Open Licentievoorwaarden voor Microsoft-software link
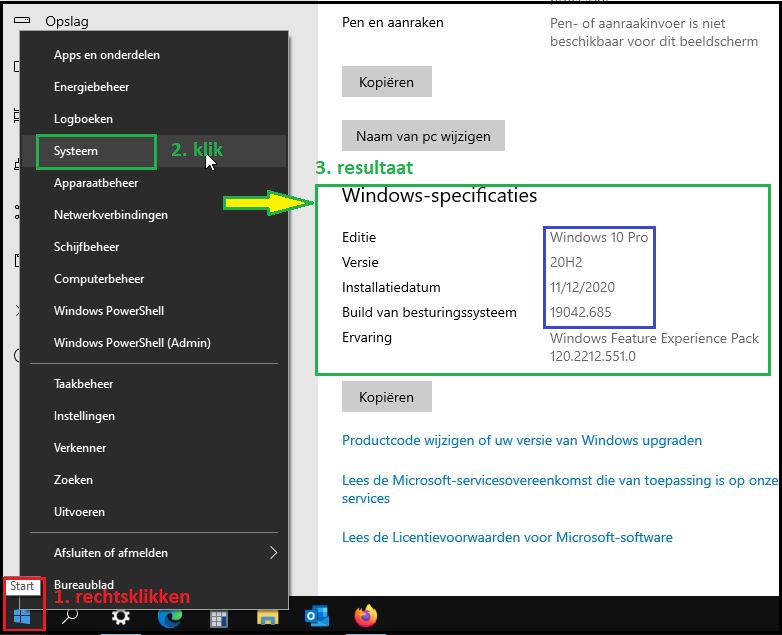 pos(507,537)
